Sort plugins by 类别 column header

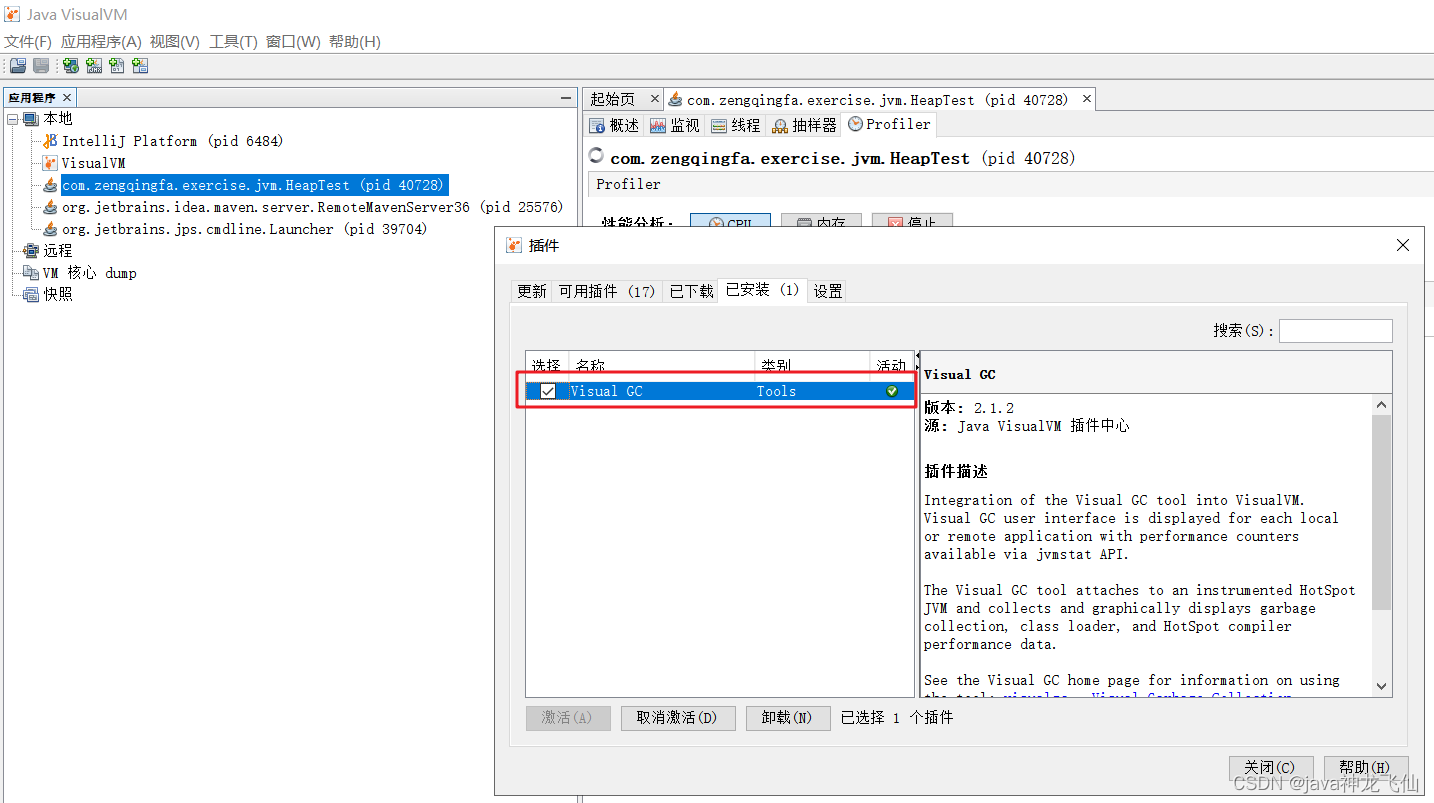click(813, 365)
